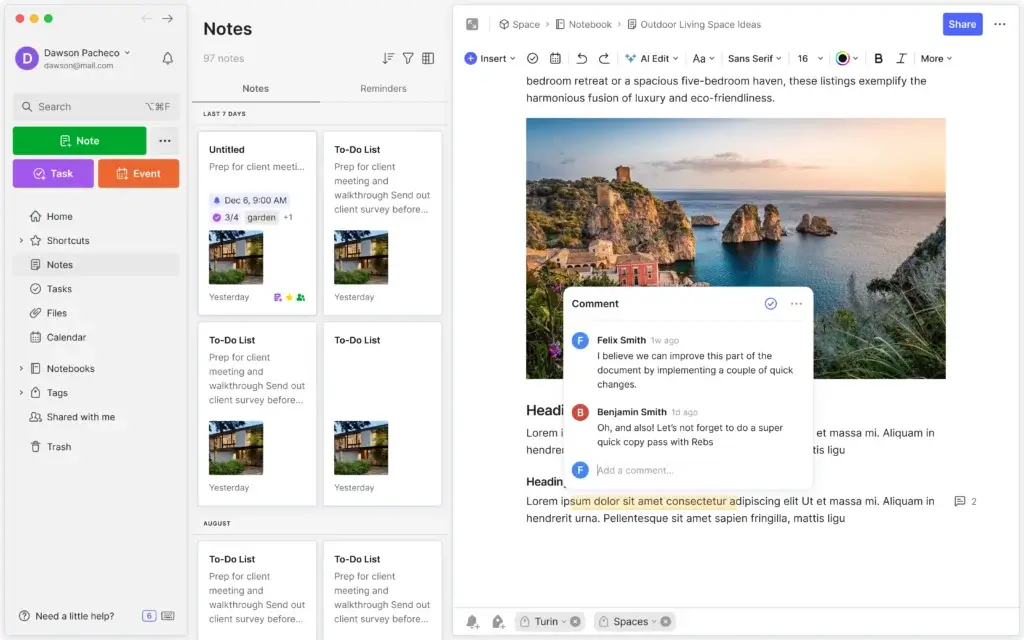Switch the notes list view layout

point(428,58)
